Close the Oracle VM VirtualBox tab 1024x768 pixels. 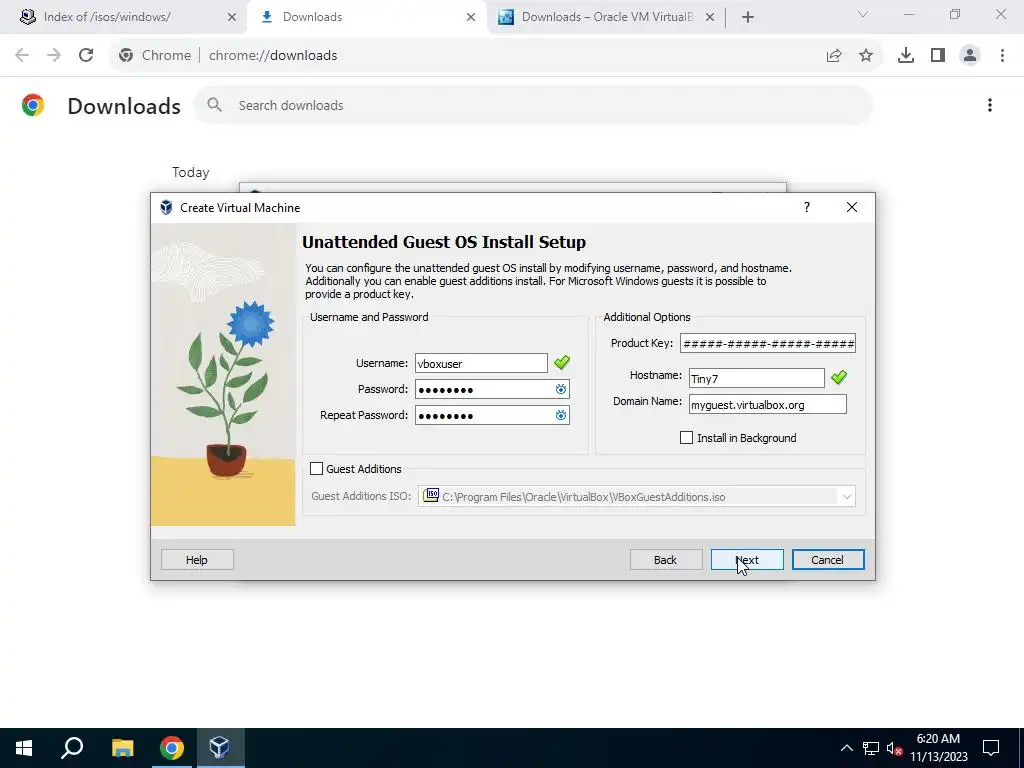[x=710, y=17]
